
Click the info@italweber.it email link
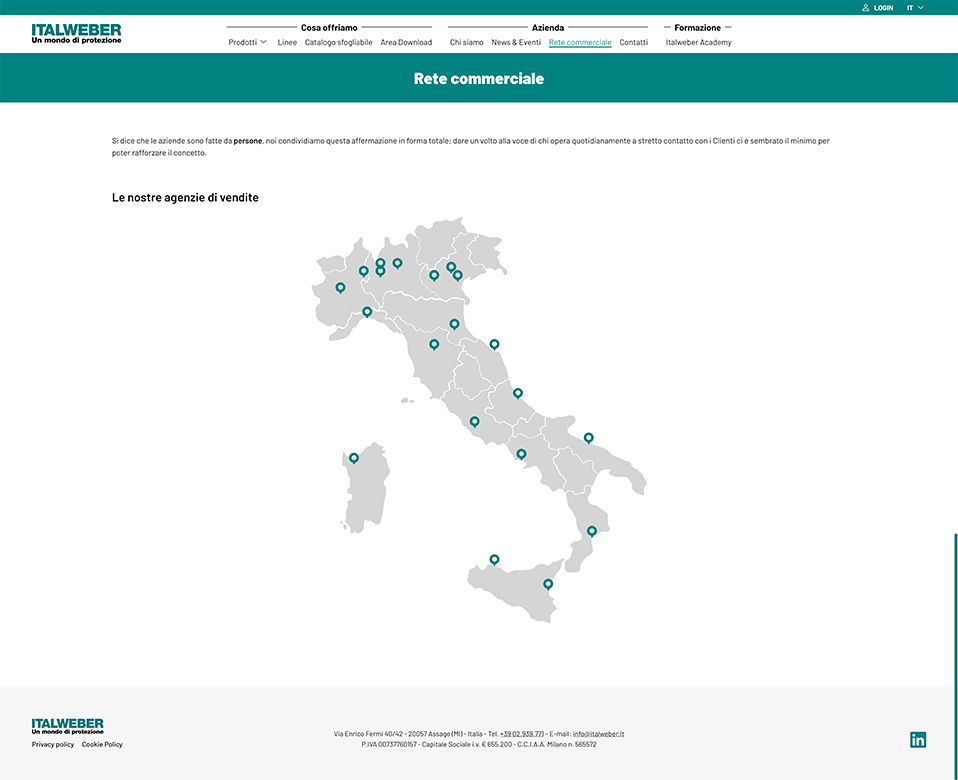(598, 732)
